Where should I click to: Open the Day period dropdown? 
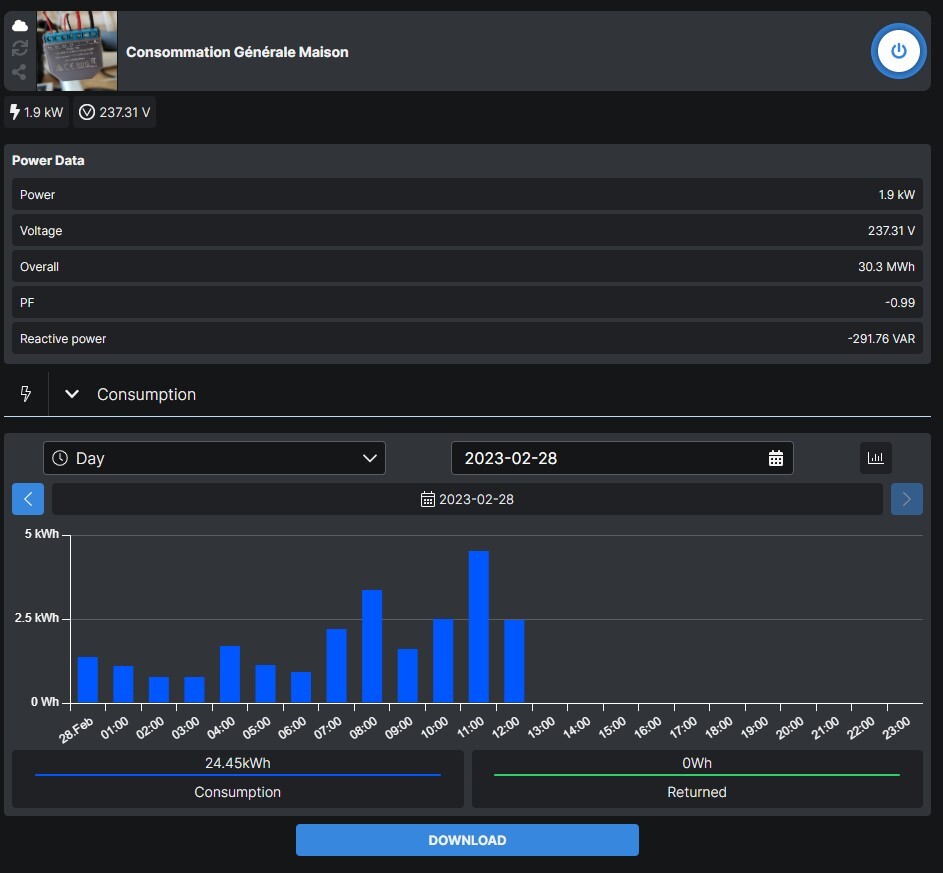pyautogui.click(x=214, y=458)
